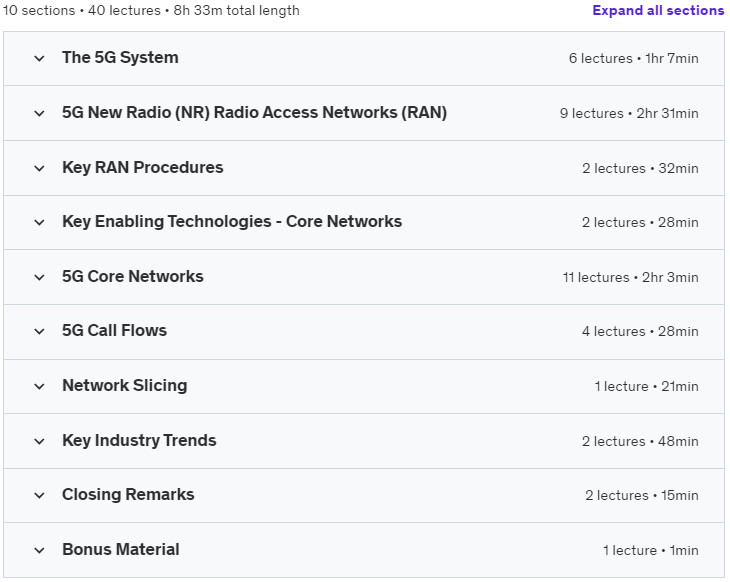730x582 pixels.
Task: Select Key Enabling Technologies - Core Networks title
Action: [x=232, y=222]
